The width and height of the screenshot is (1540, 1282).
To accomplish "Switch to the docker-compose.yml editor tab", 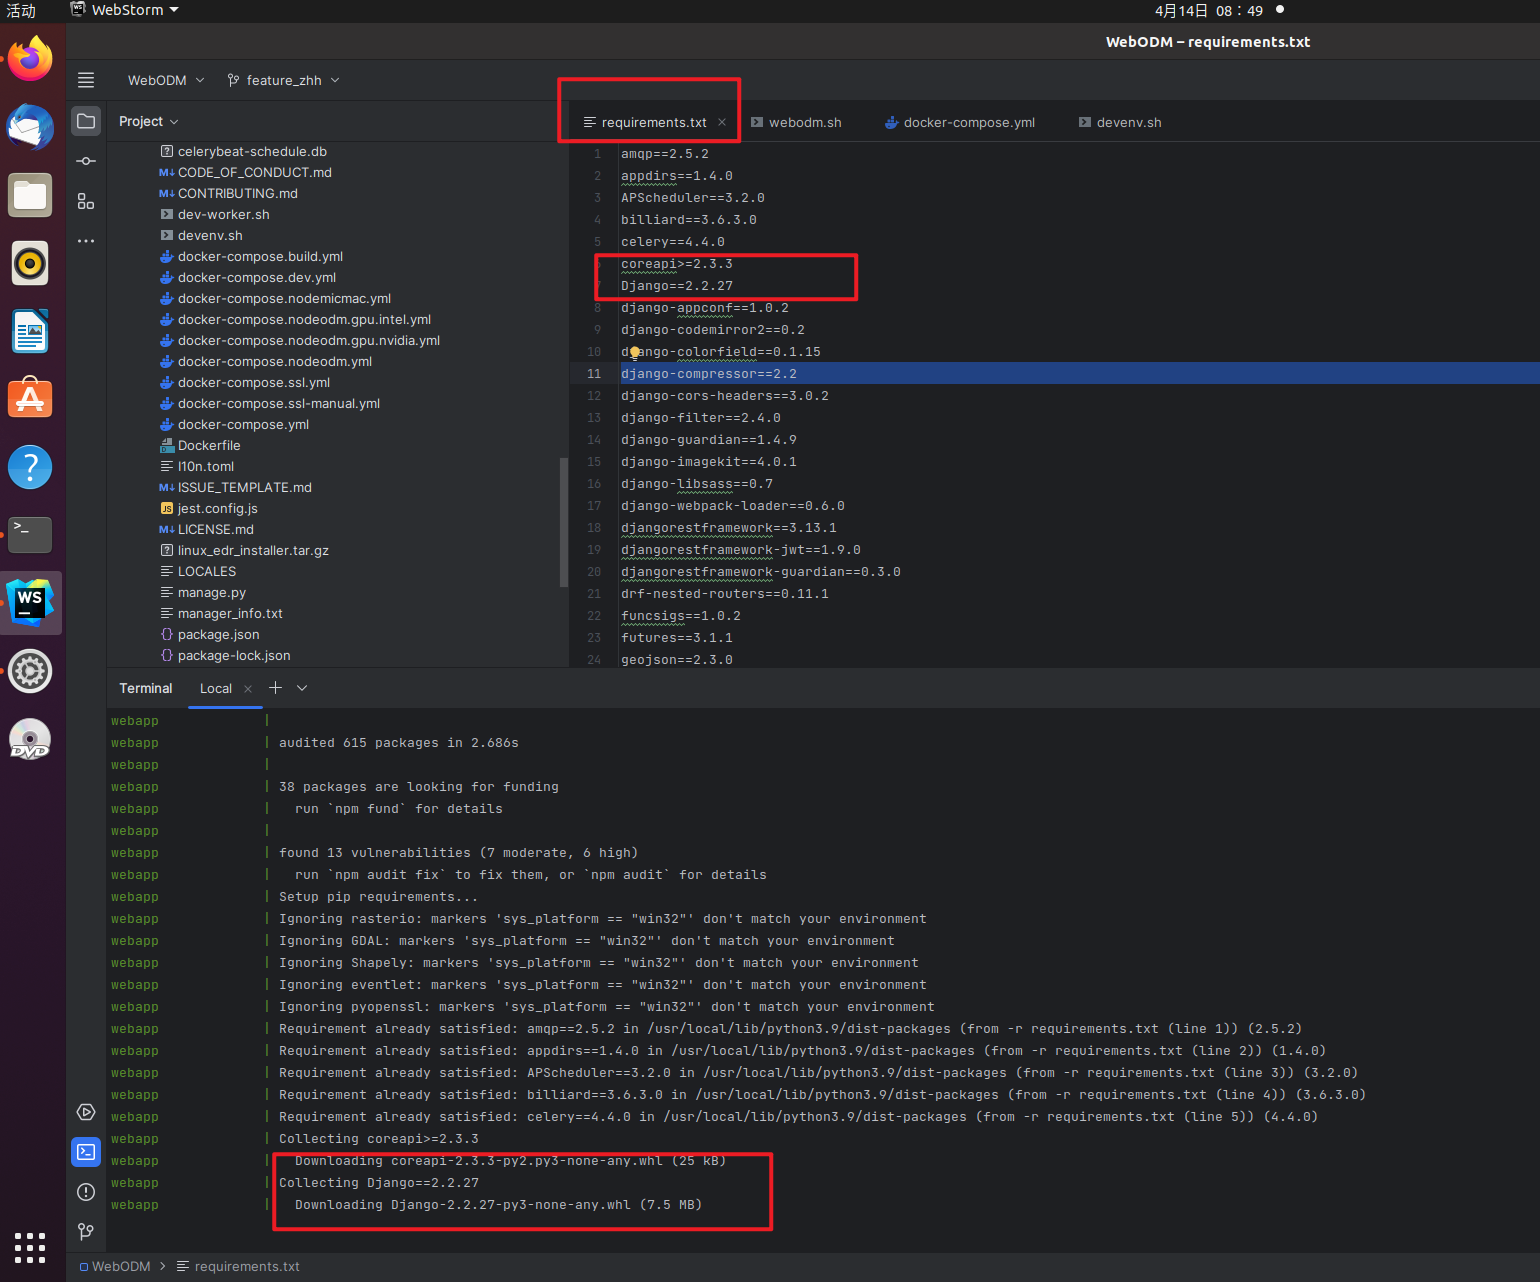I will [960, 123].
